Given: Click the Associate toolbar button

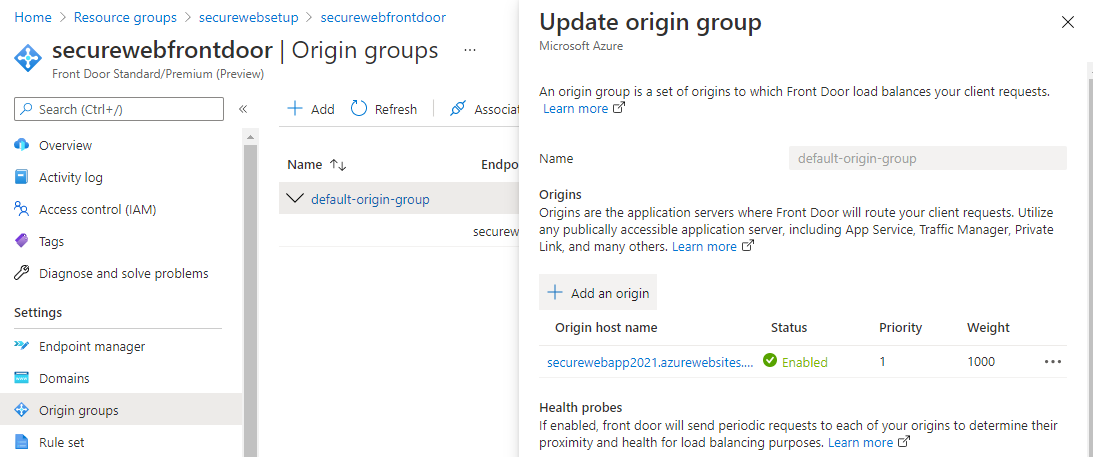Looking at the screenshot, I should [x=484, y=109].
